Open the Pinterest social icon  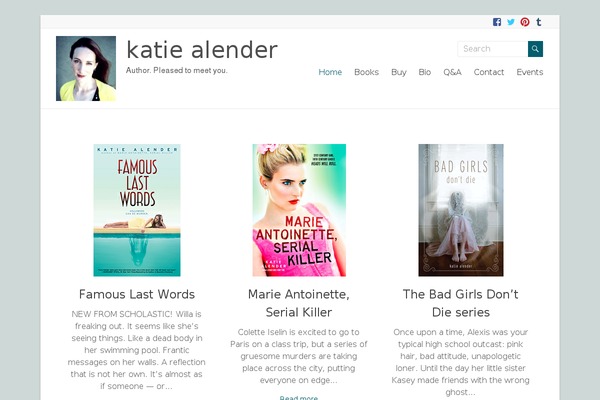tap(525, 22)
